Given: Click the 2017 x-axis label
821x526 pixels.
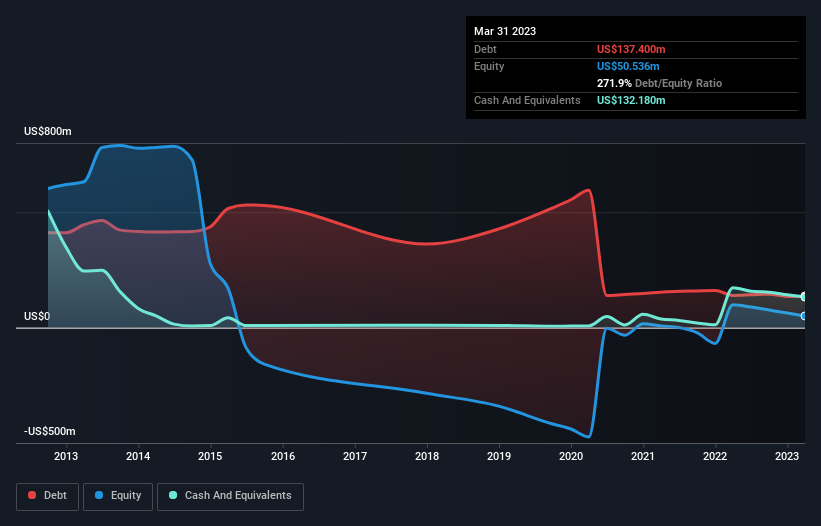Looking at the screenshot, I should 355,456.
